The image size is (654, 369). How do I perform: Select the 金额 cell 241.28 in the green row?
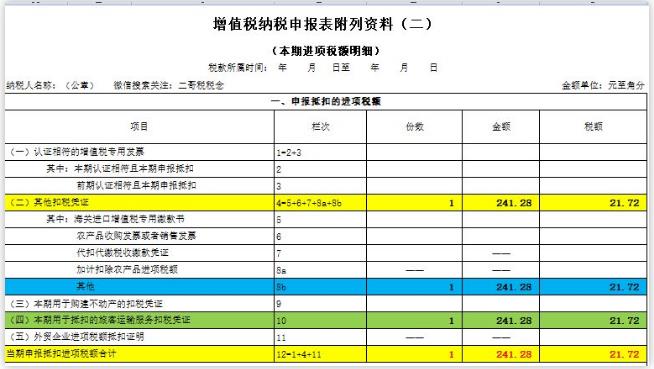click(501, 320)
